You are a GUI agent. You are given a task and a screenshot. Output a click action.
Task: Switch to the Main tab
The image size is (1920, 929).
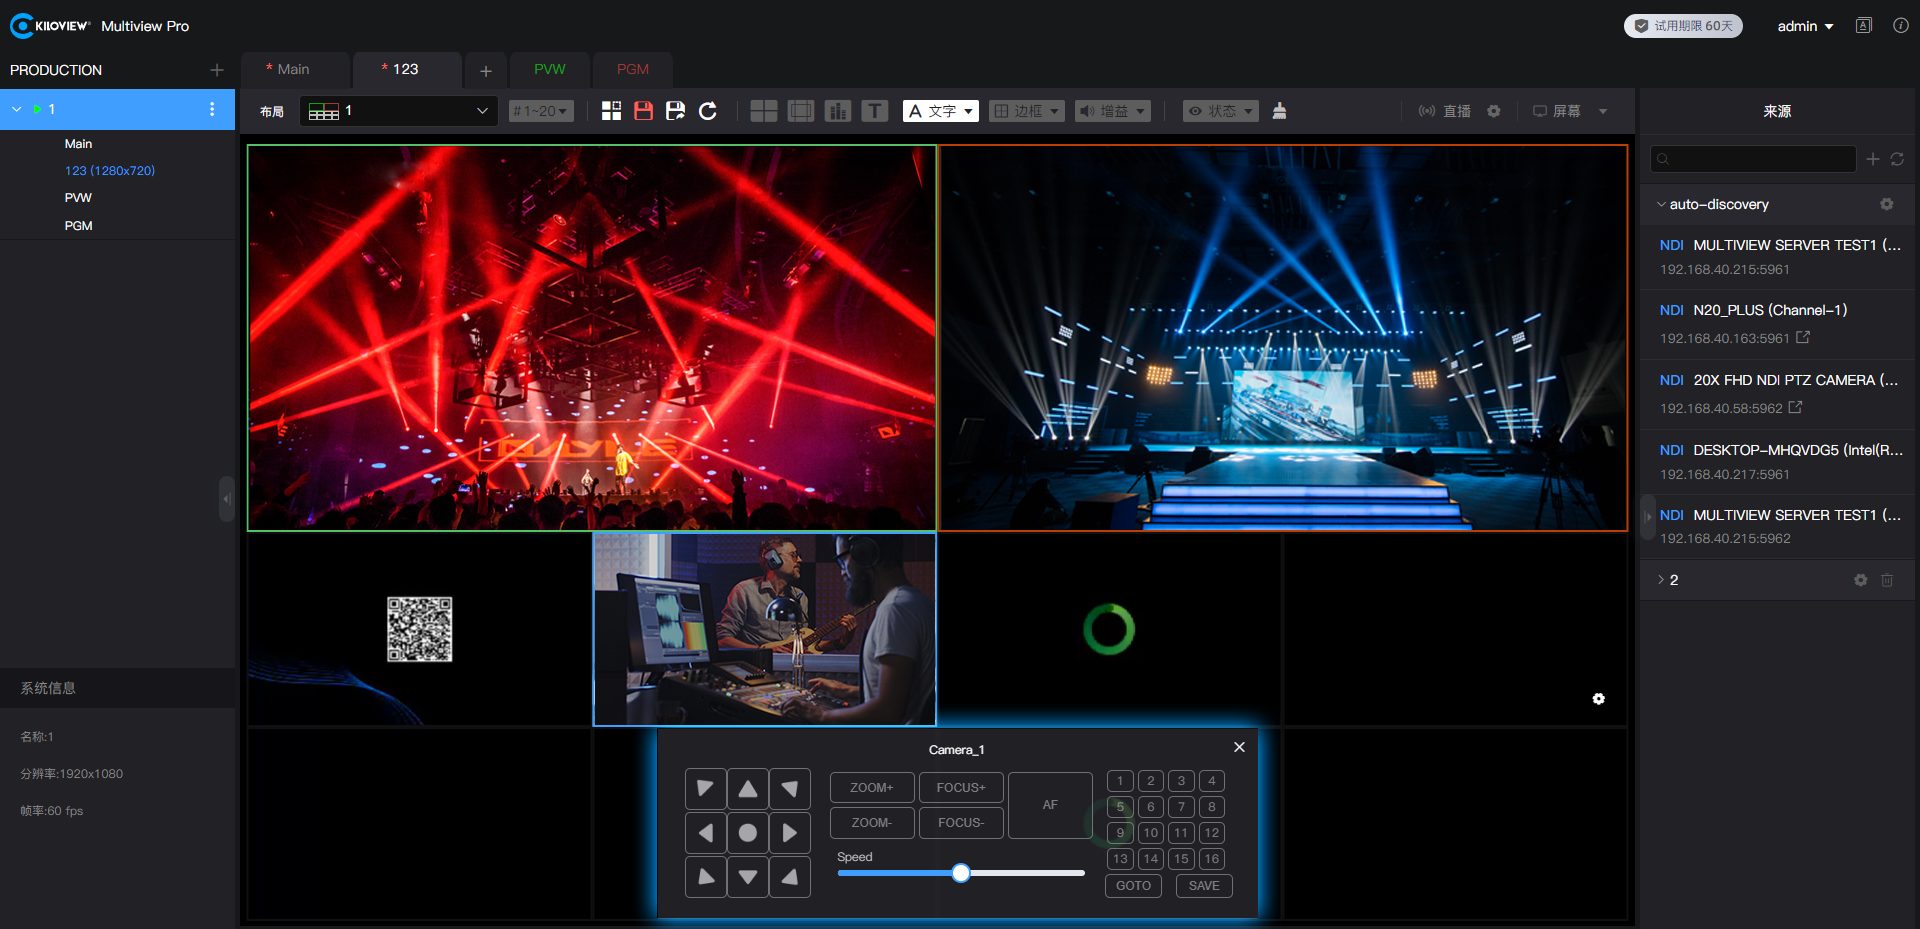click(293, 69)
